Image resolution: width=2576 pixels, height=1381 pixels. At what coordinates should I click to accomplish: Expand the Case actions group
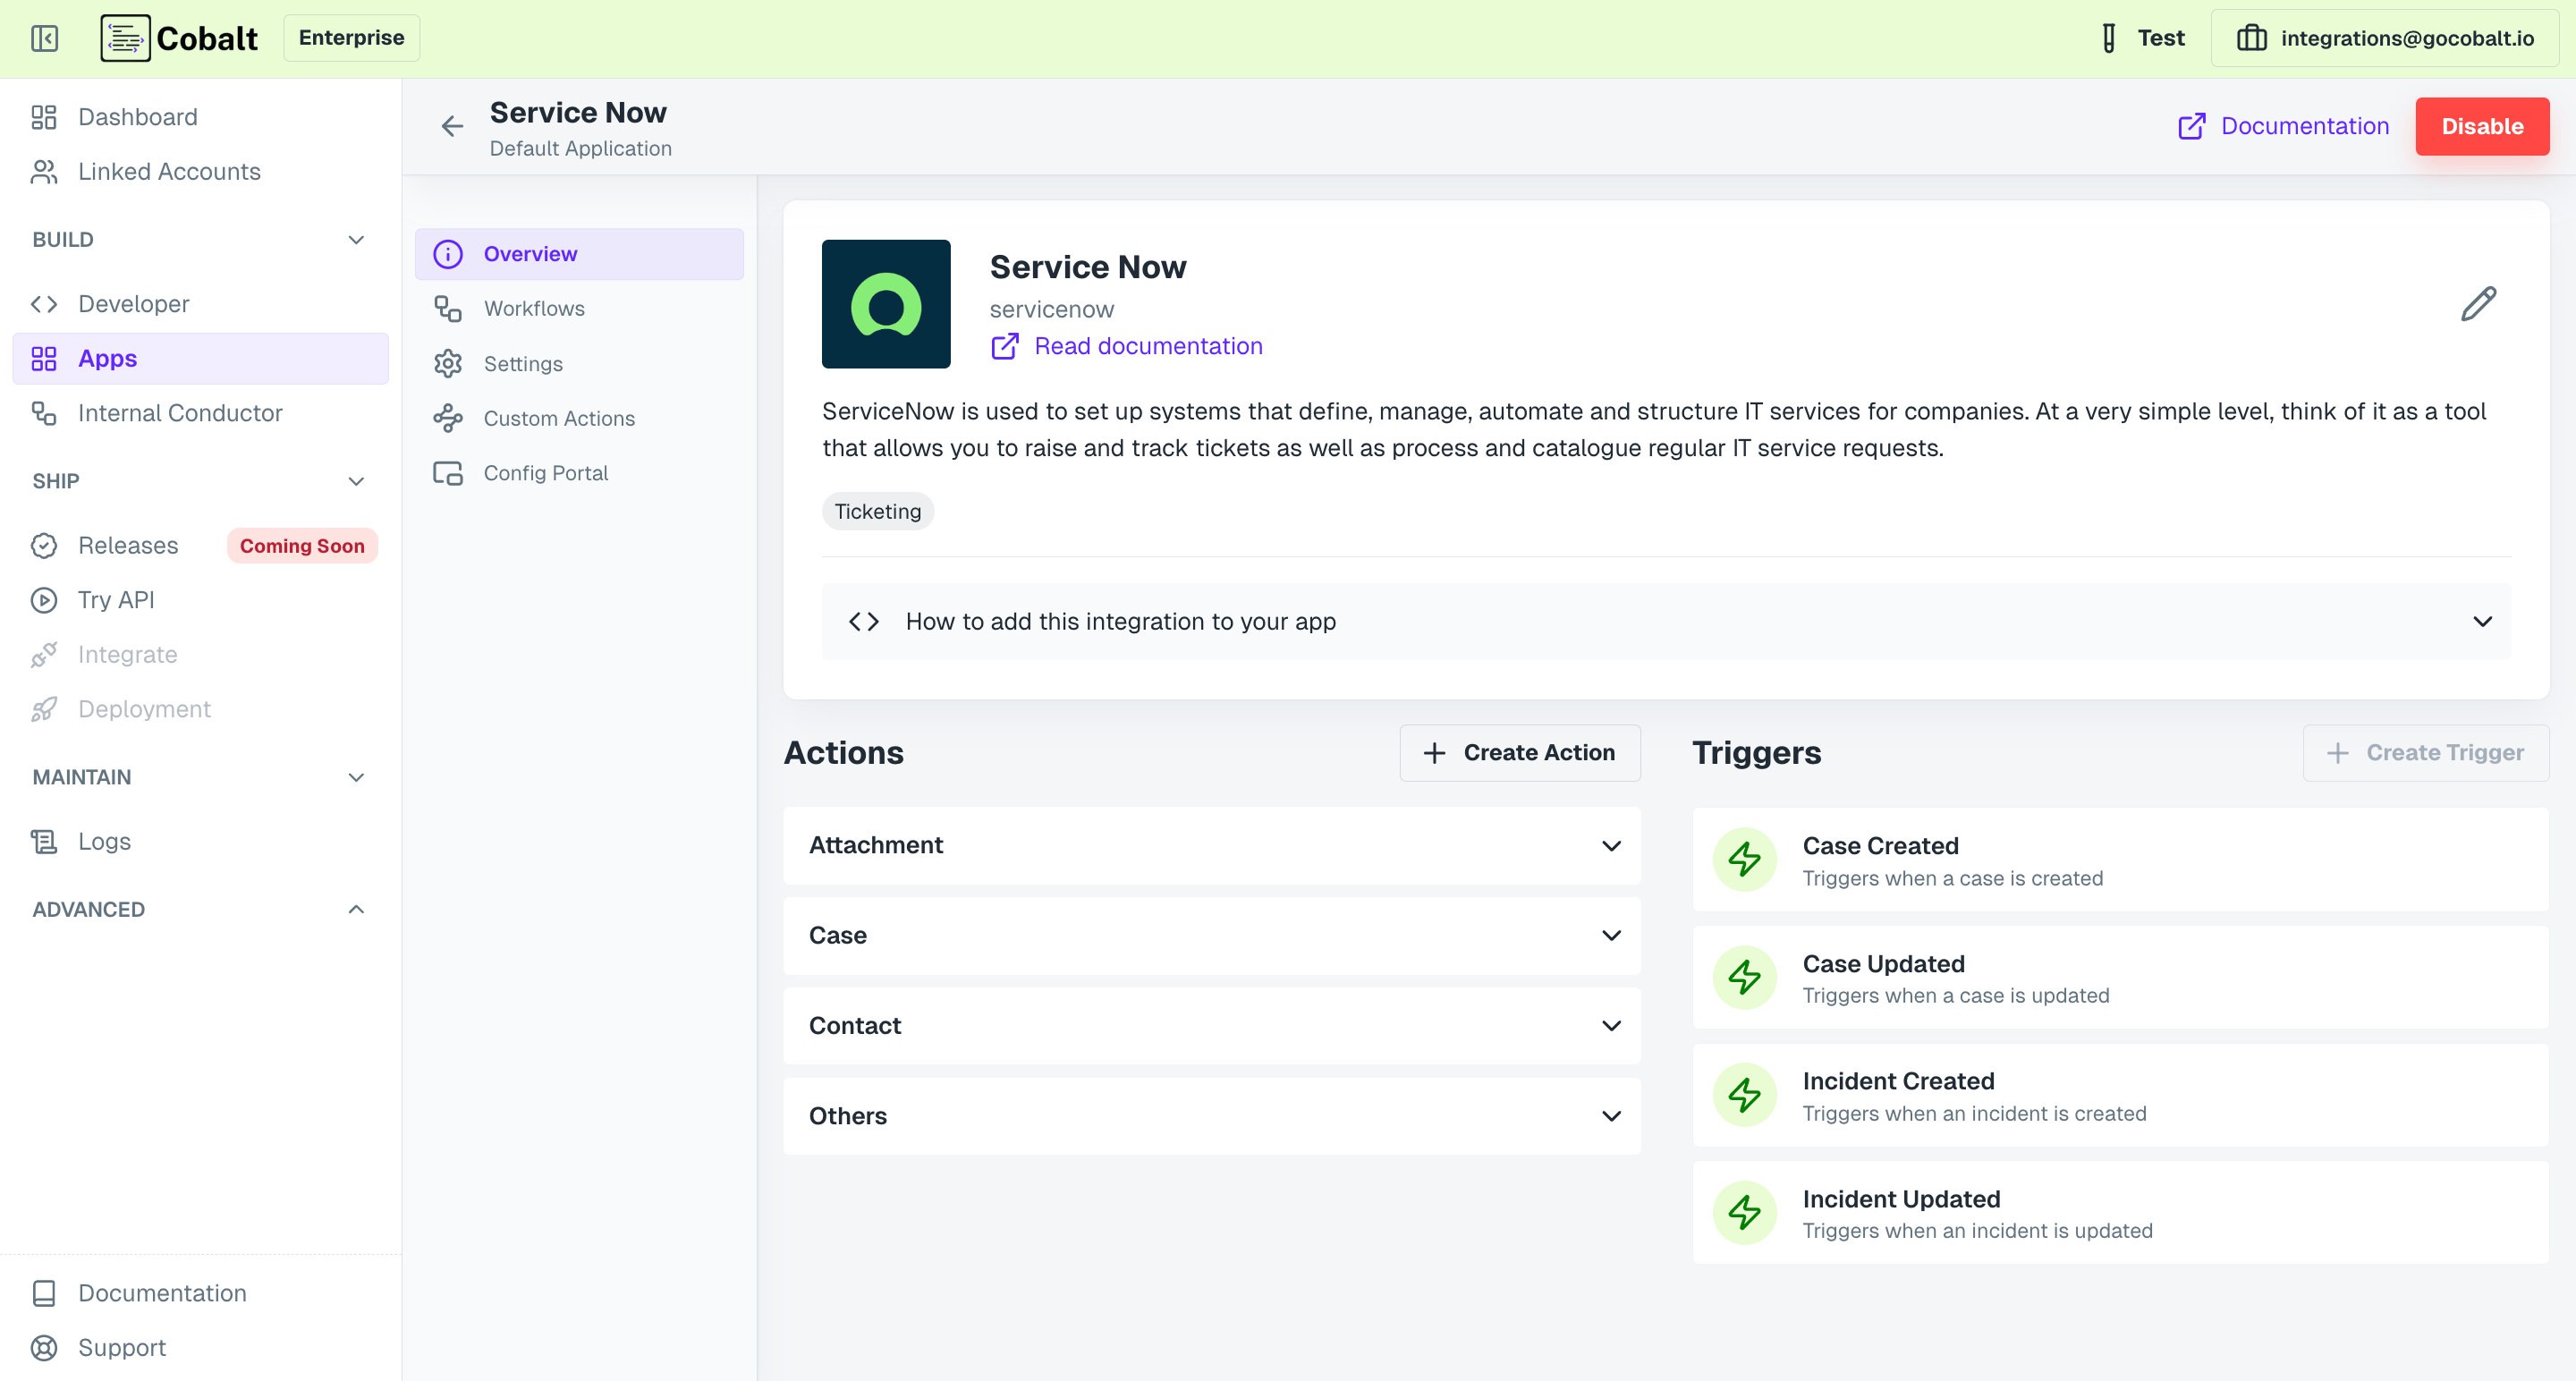[x=1212, y=936]
